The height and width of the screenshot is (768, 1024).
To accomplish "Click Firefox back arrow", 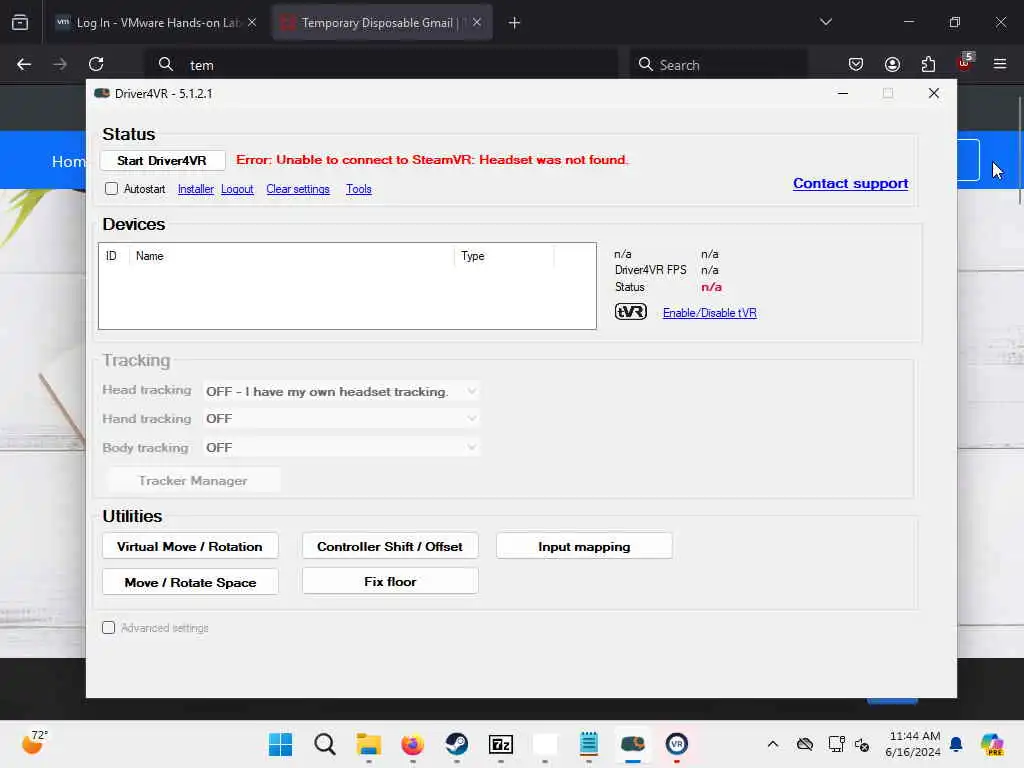I will tap(24, 64).
